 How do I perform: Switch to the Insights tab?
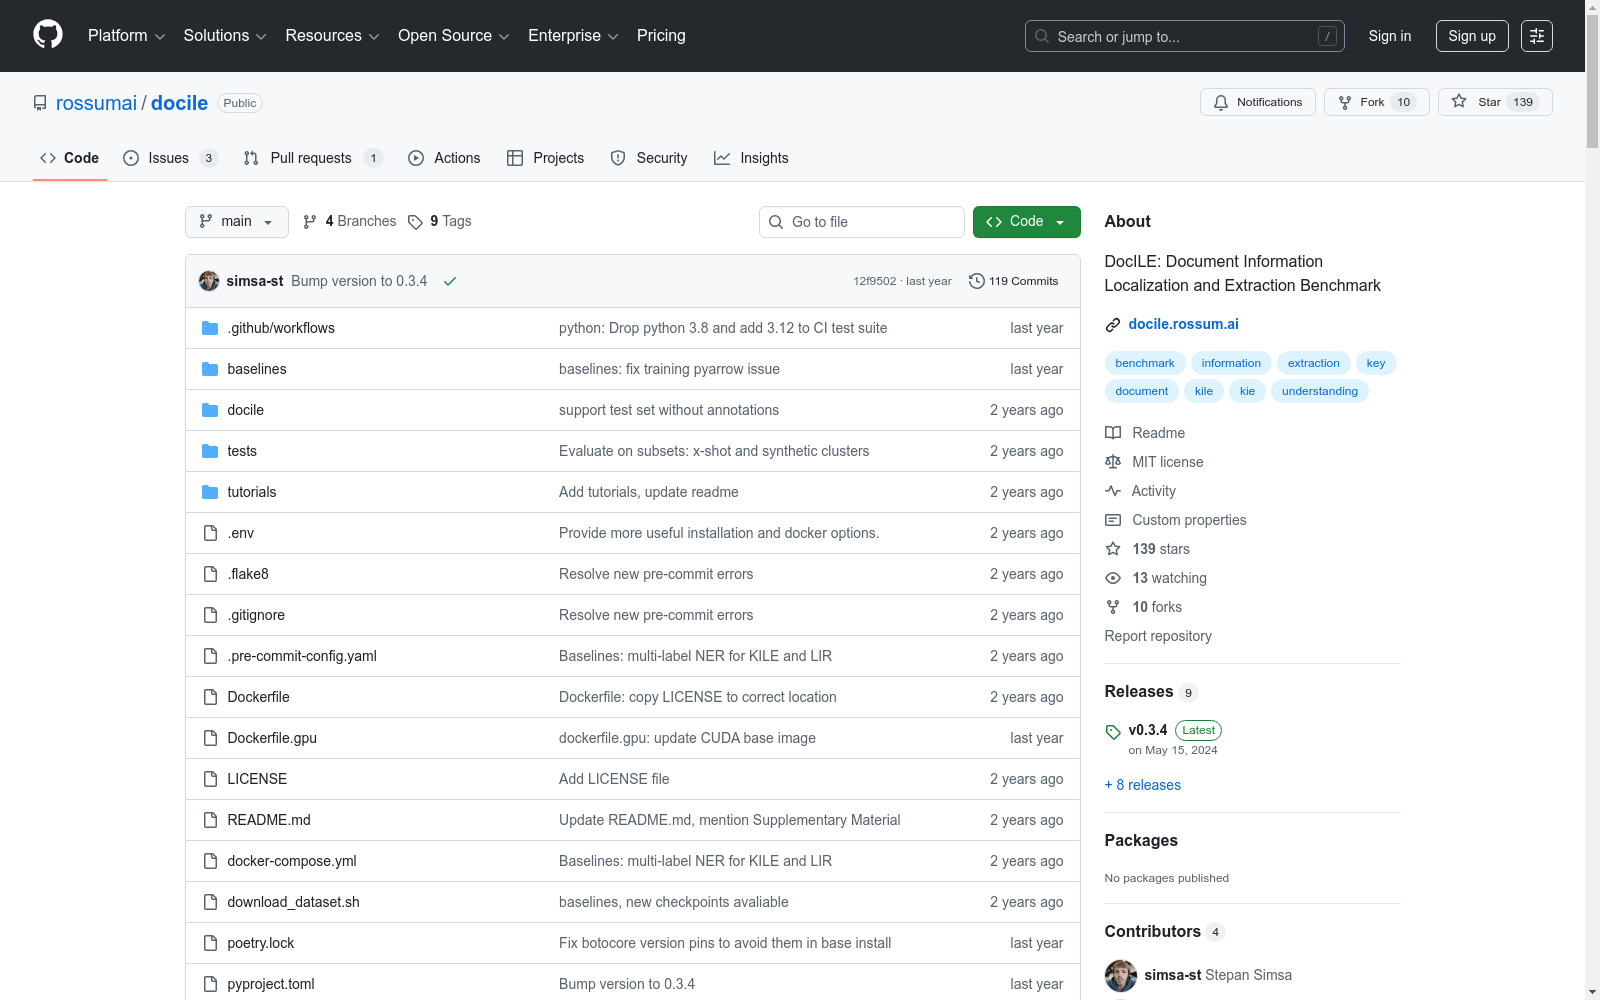point(751,158)
